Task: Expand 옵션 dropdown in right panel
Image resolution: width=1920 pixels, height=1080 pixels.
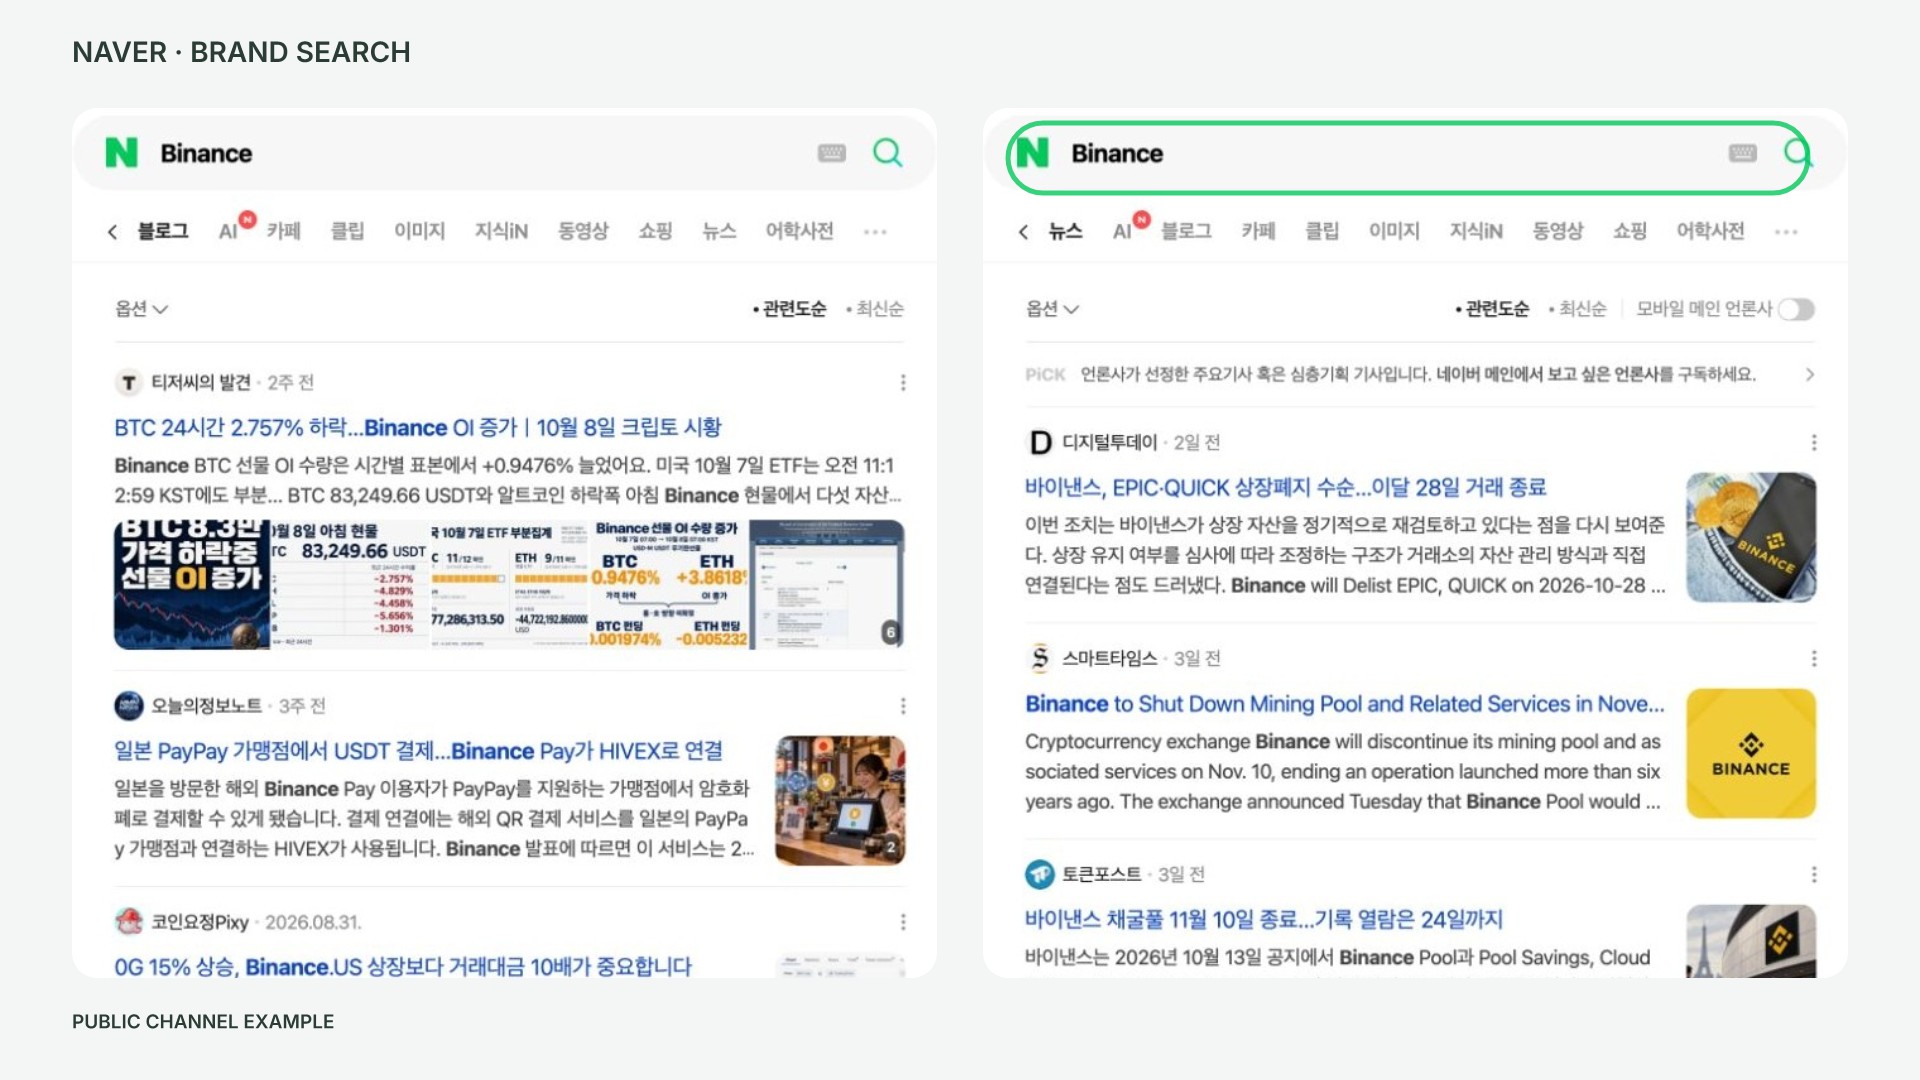Action: point(1052,309)
